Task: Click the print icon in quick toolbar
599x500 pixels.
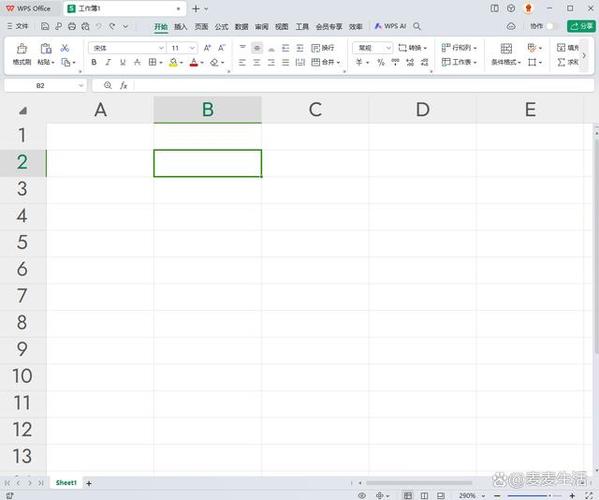Action: point(72,26)
